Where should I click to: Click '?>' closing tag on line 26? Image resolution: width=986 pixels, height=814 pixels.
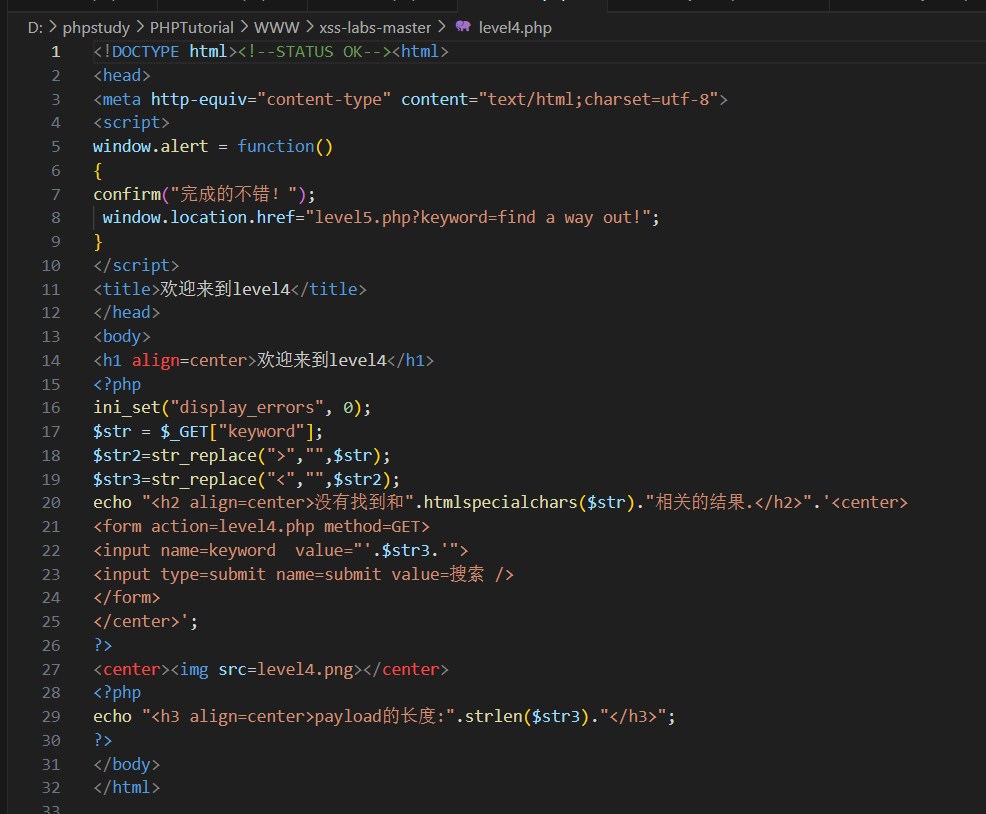pyautogui.click(x=102, y=645)
